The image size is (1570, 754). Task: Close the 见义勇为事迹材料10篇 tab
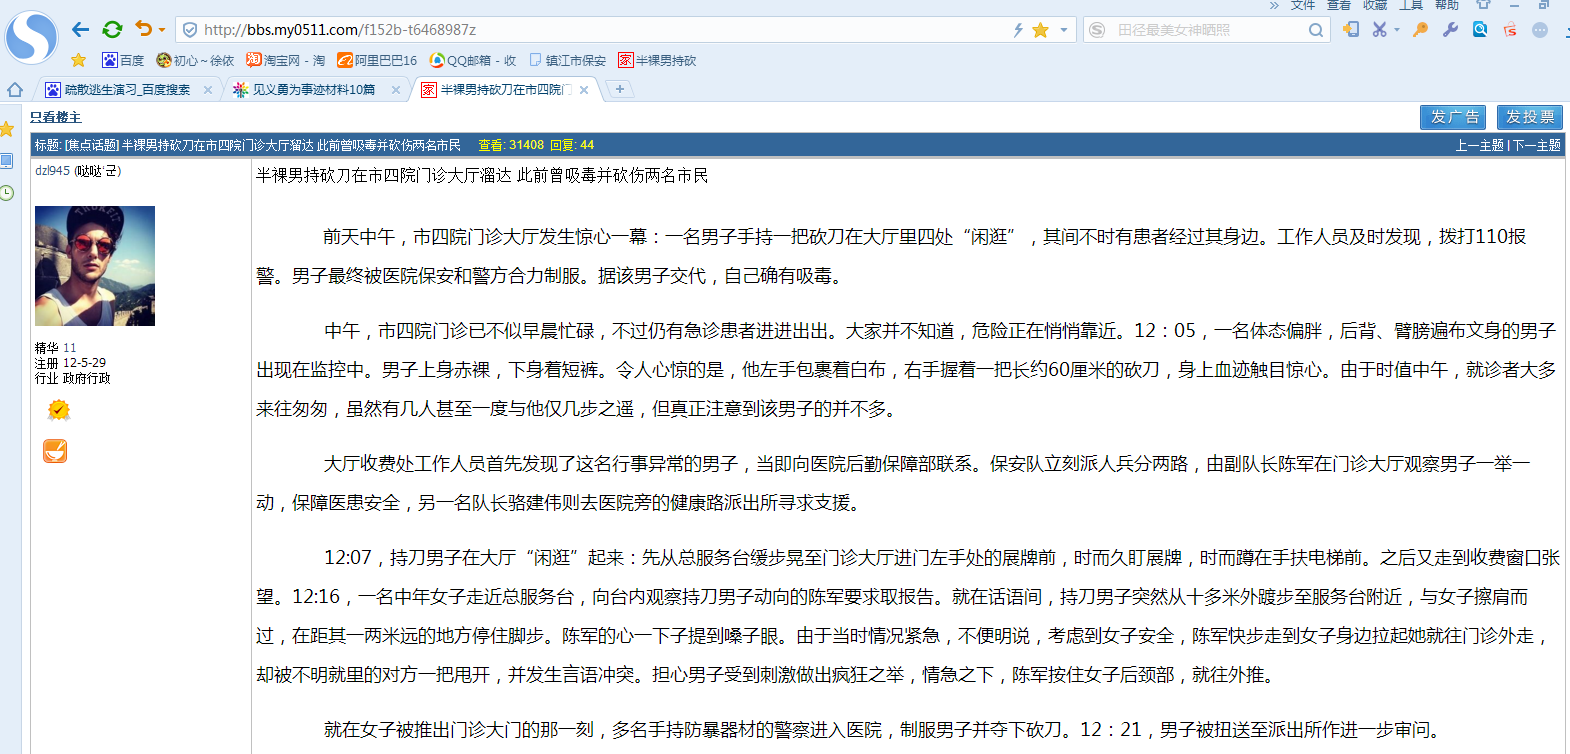tap(396, 90)
